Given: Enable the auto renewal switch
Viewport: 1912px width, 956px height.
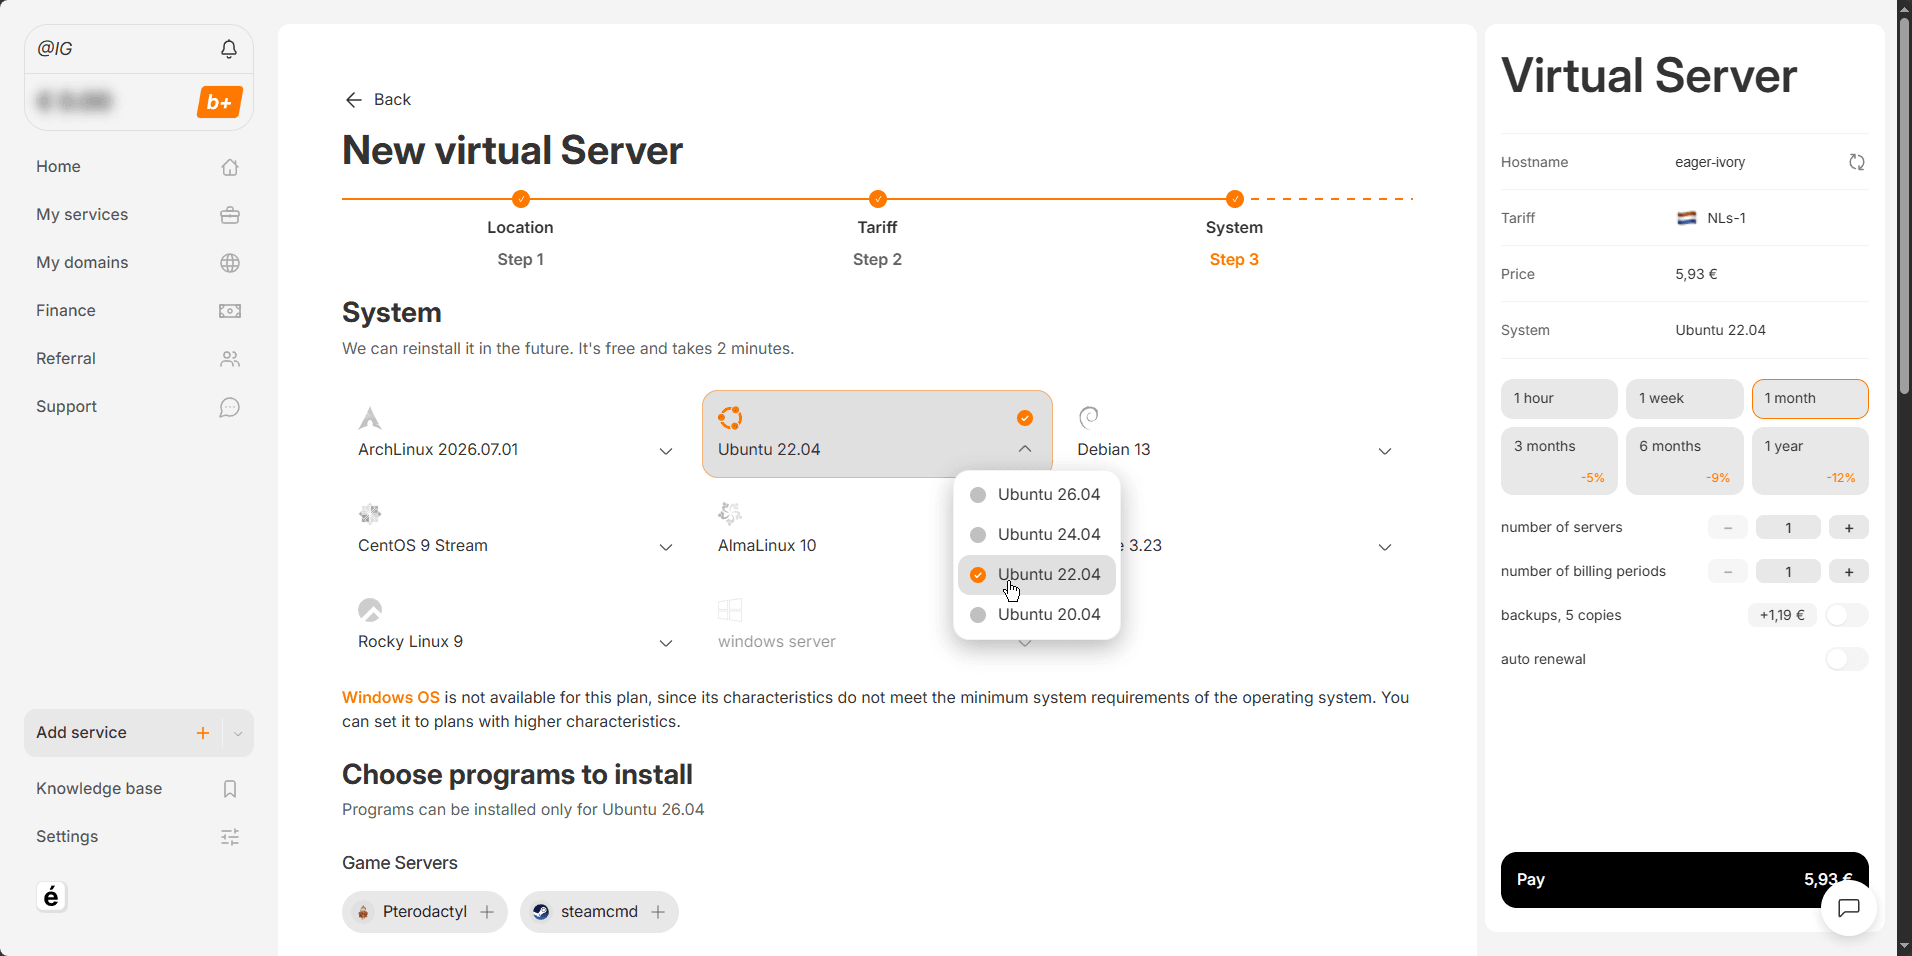Looking at the screenshot, I should coord(1846,659).
